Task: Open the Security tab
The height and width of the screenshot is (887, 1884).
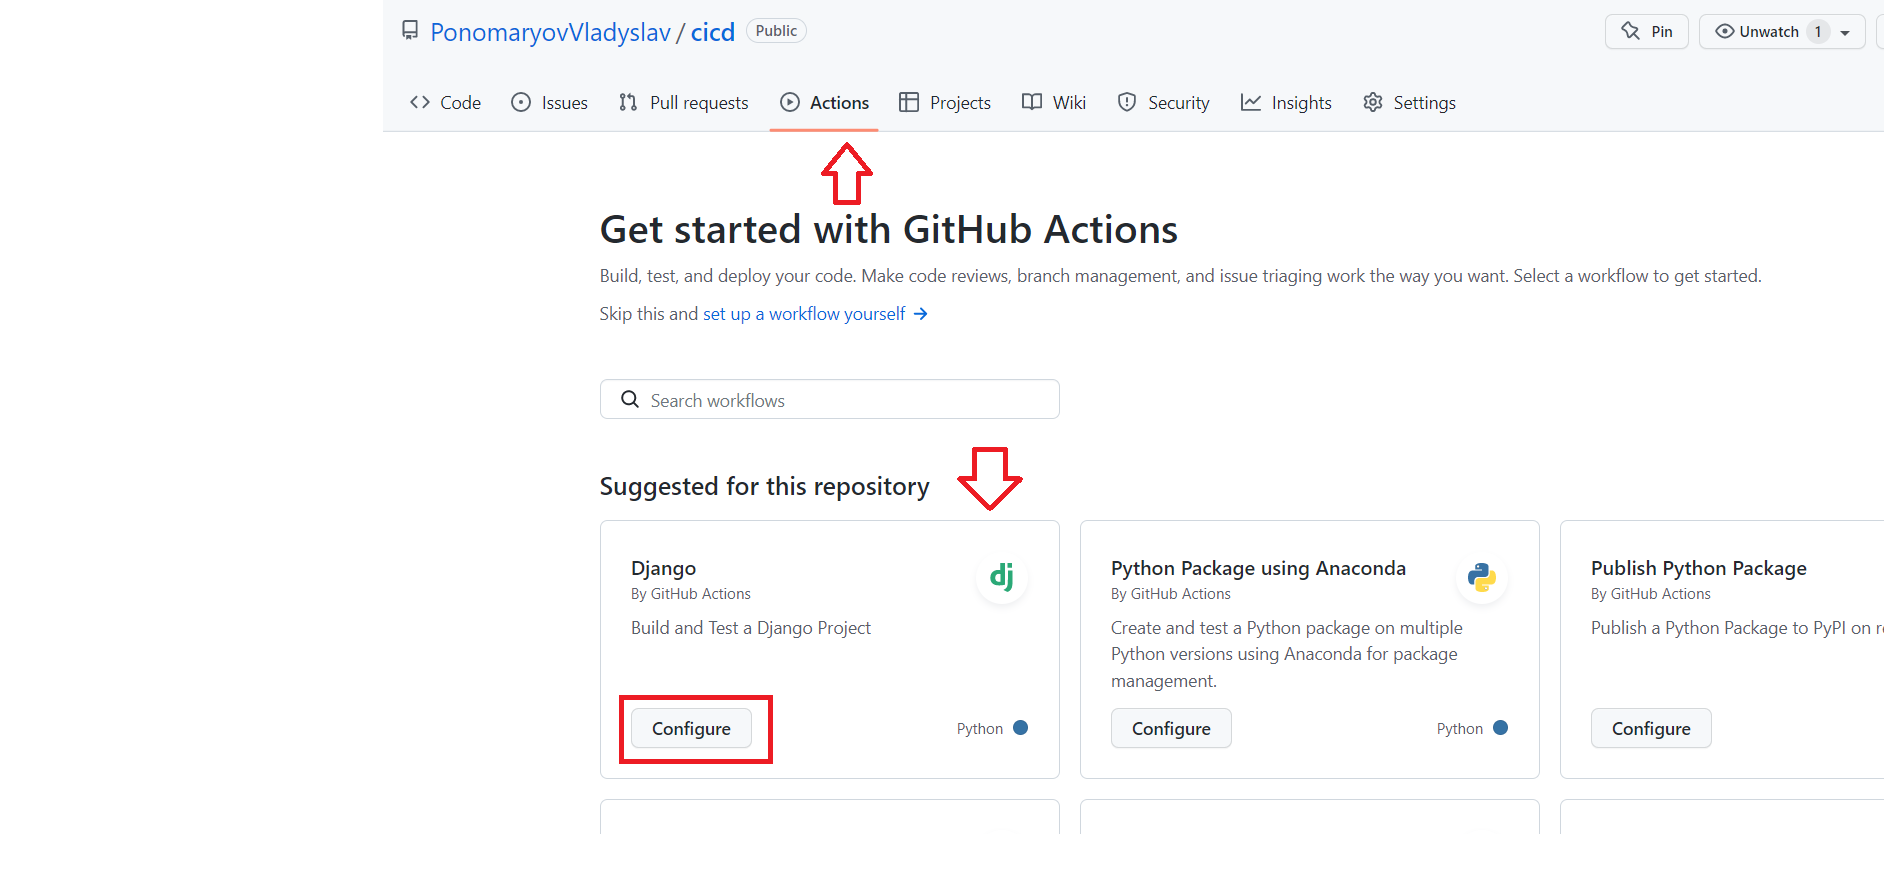Action: point(1164,103)
